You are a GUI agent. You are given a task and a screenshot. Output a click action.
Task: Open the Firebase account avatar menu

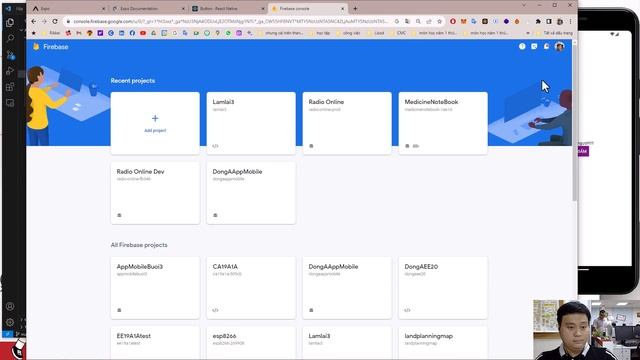tap(560, 47)
